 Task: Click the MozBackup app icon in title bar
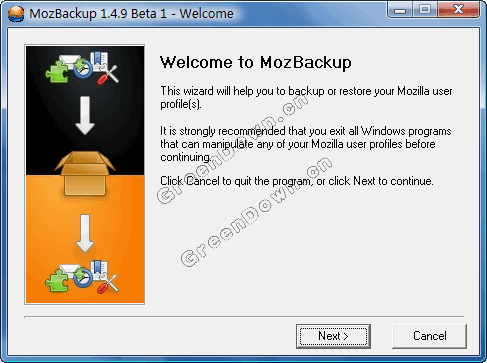[16, 14]
